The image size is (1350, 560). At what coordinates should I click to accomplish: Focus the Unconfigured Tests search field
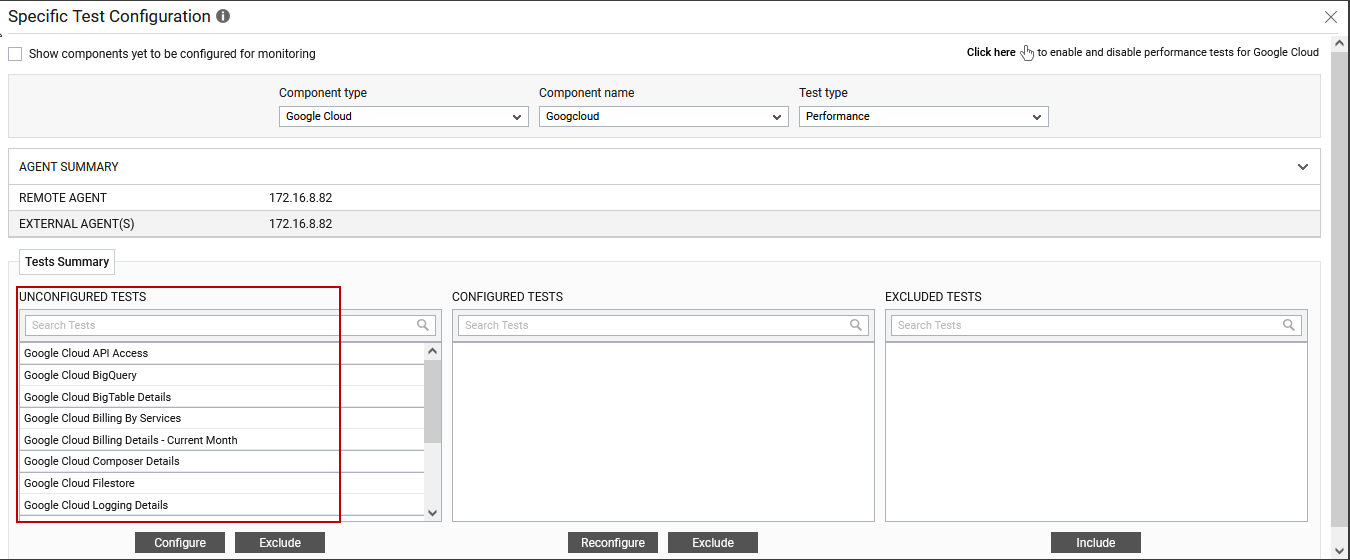pos(230,325)
